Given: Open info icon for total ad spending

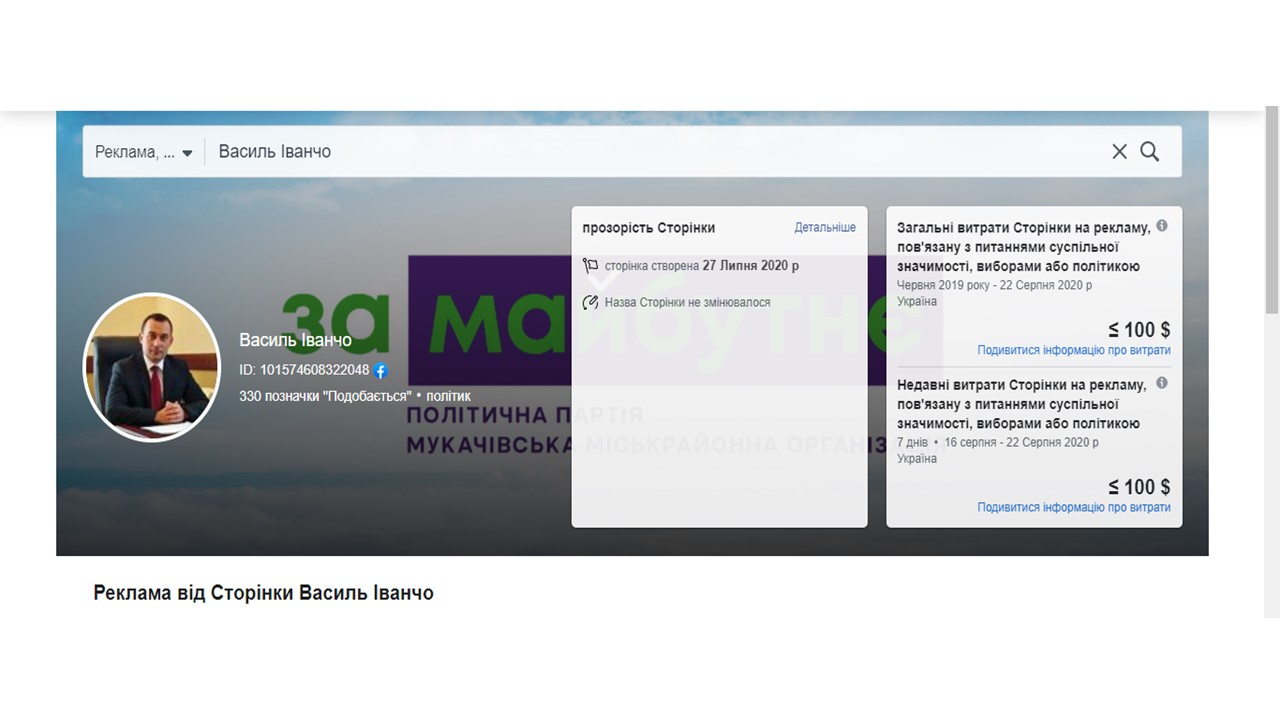Looking at the screenshot, I should click(1162, 226).
